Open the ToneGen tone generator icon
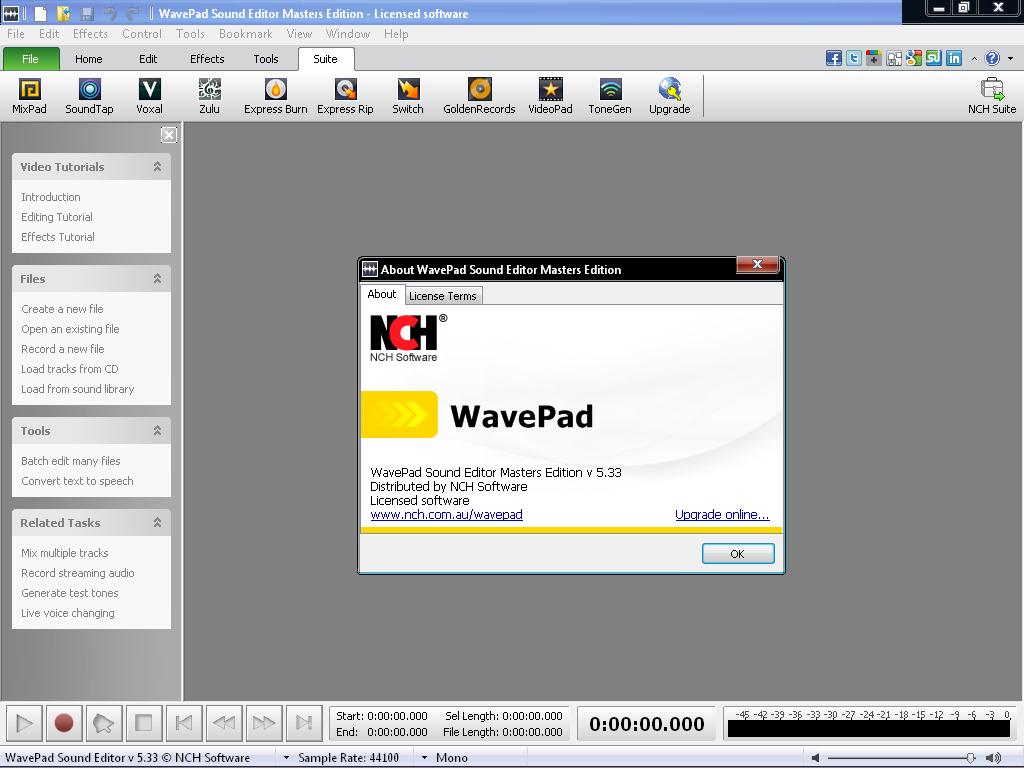1024x768 pixels. (x=609, y=96)
